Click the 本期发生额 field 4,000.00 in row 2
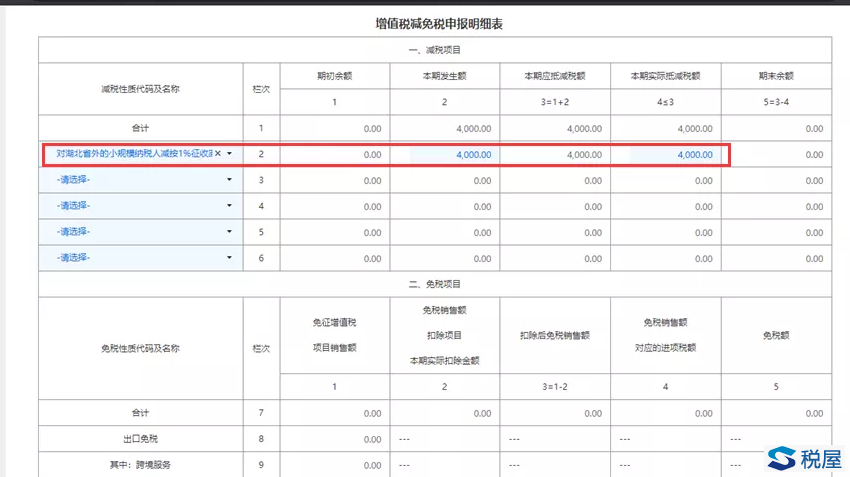The width and height of the screenshot is (850, 477). (x=452, y=154)
